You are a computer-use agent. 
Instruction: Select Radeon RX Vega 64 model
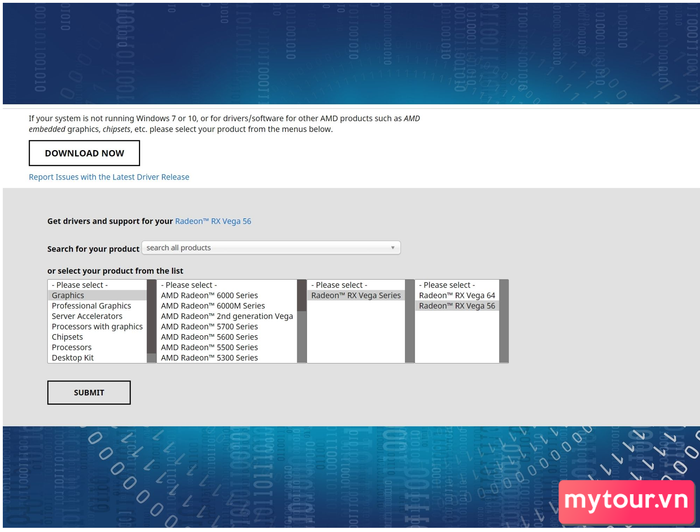coord(457,295)
